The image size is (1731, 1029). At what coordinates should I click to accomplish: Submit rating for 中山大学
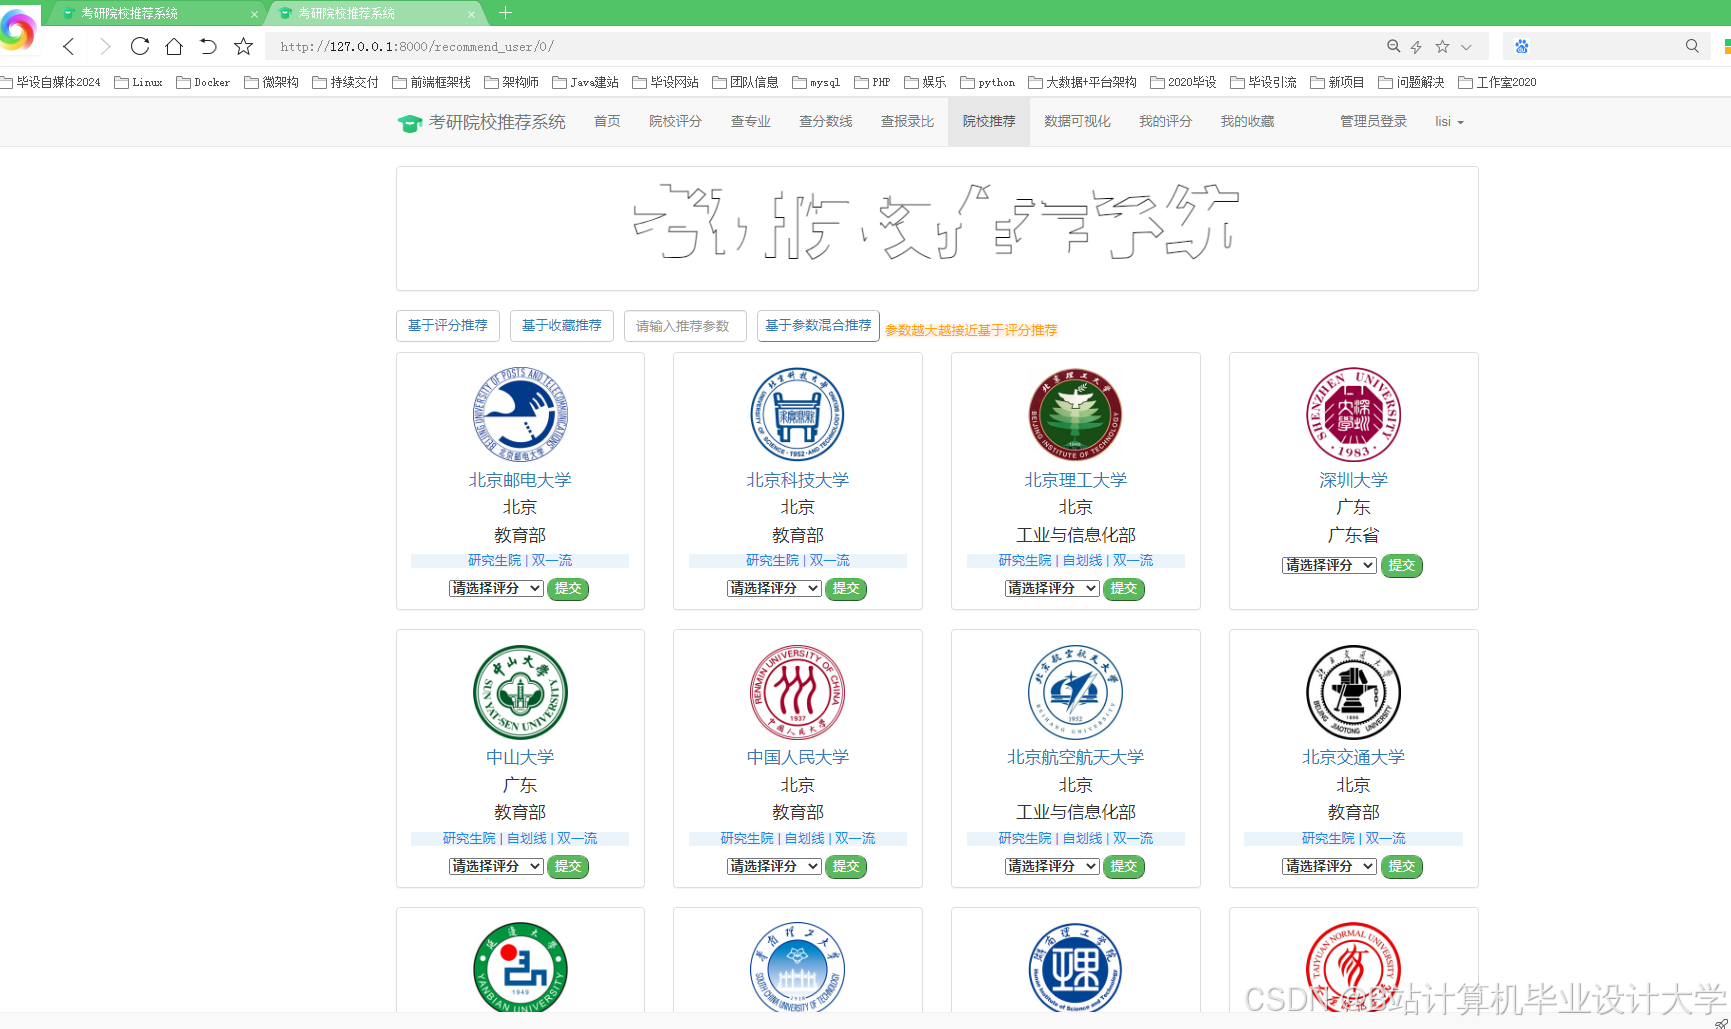(x=568, y=866)
